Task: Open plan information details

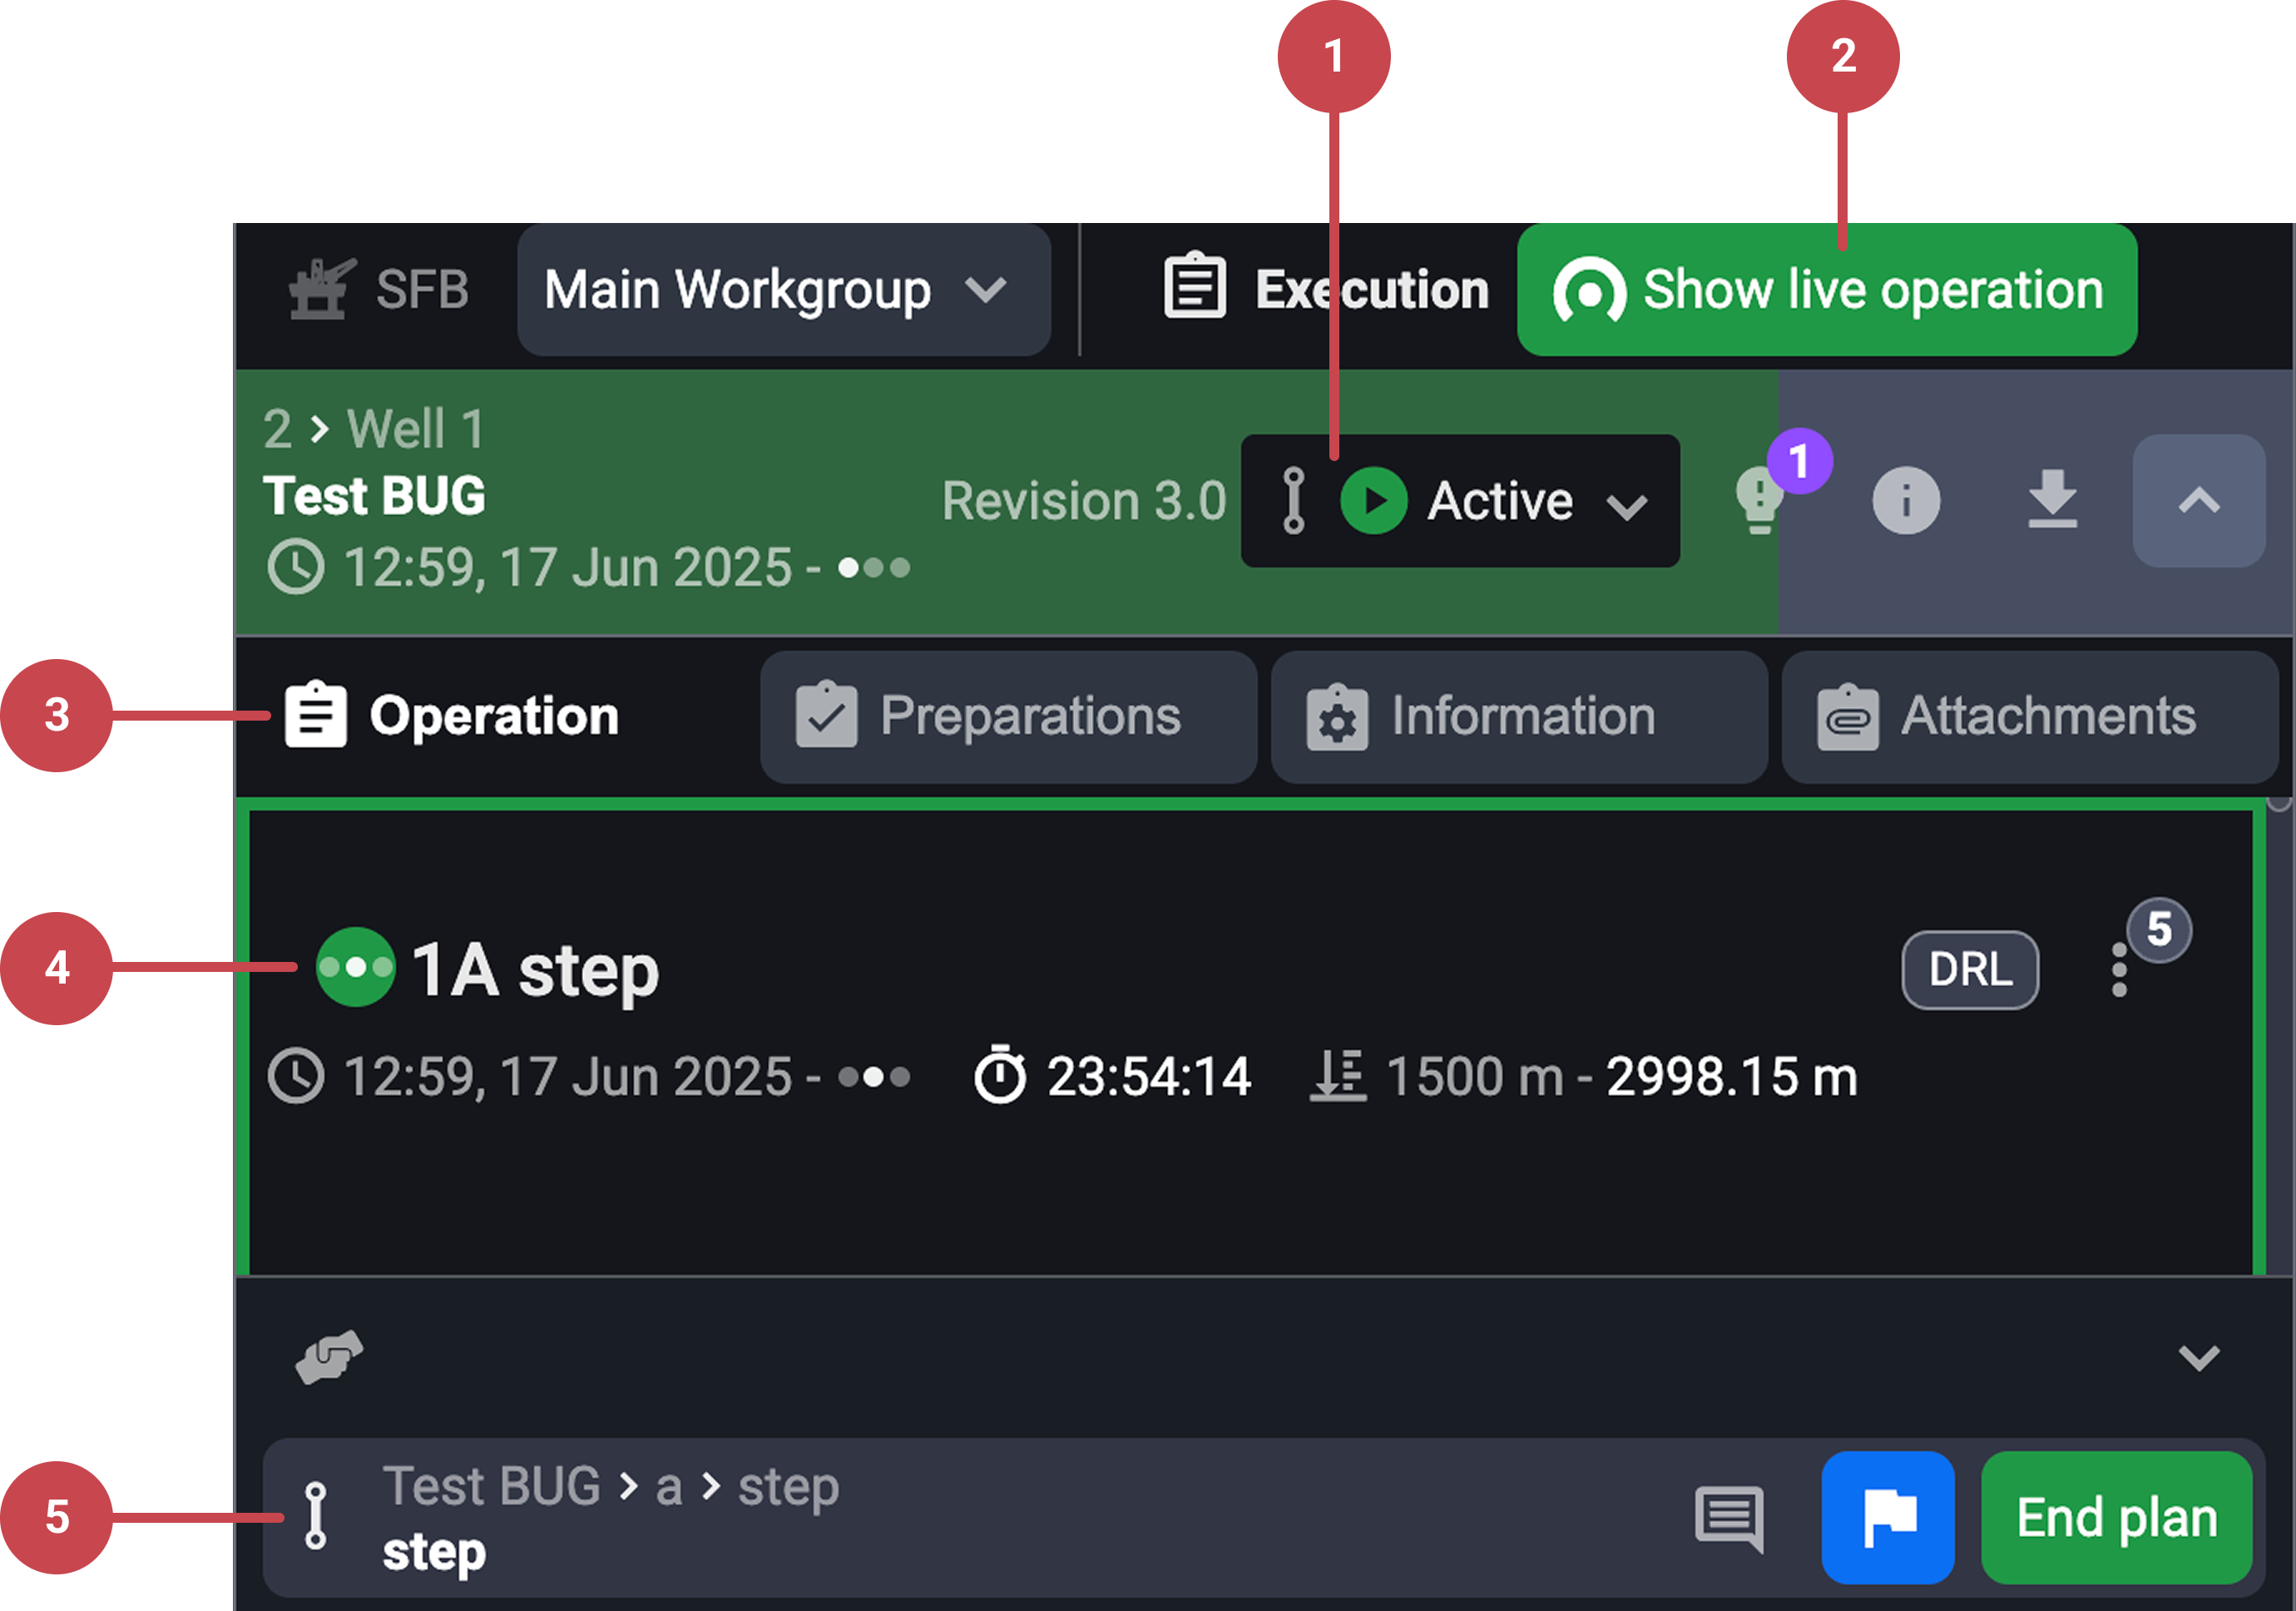Action: (x=1905, y=500)
